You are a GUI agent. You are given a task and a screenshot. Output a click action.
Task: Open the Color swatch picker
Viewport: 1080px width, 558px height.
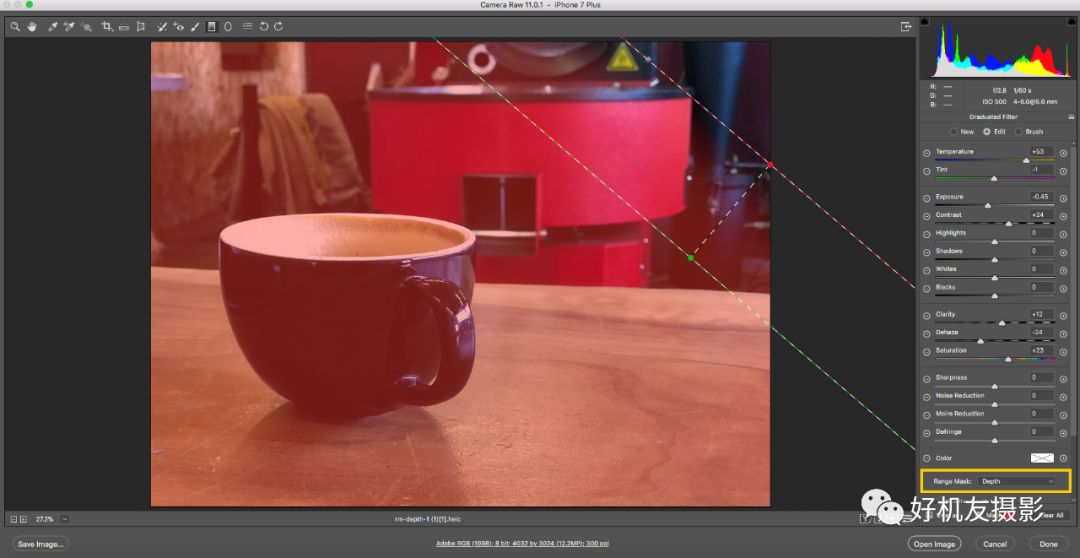pyautogui.click(x=1042, y=458)
